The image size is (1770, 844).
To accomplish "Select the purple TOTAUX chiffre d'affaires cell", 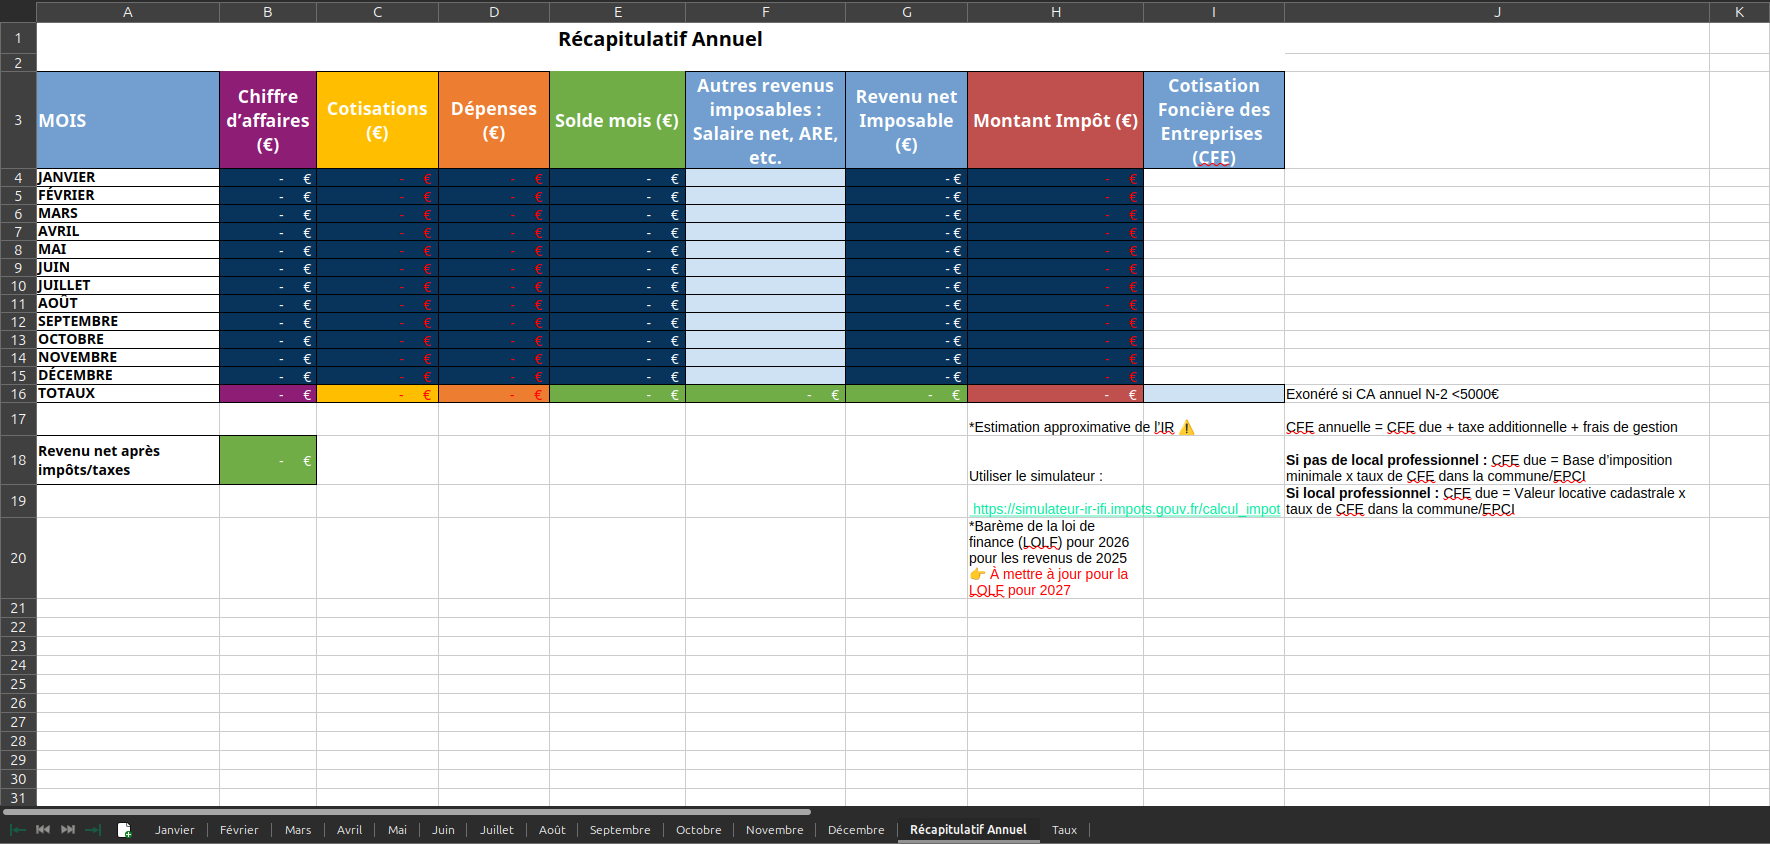I will [268, 394].
